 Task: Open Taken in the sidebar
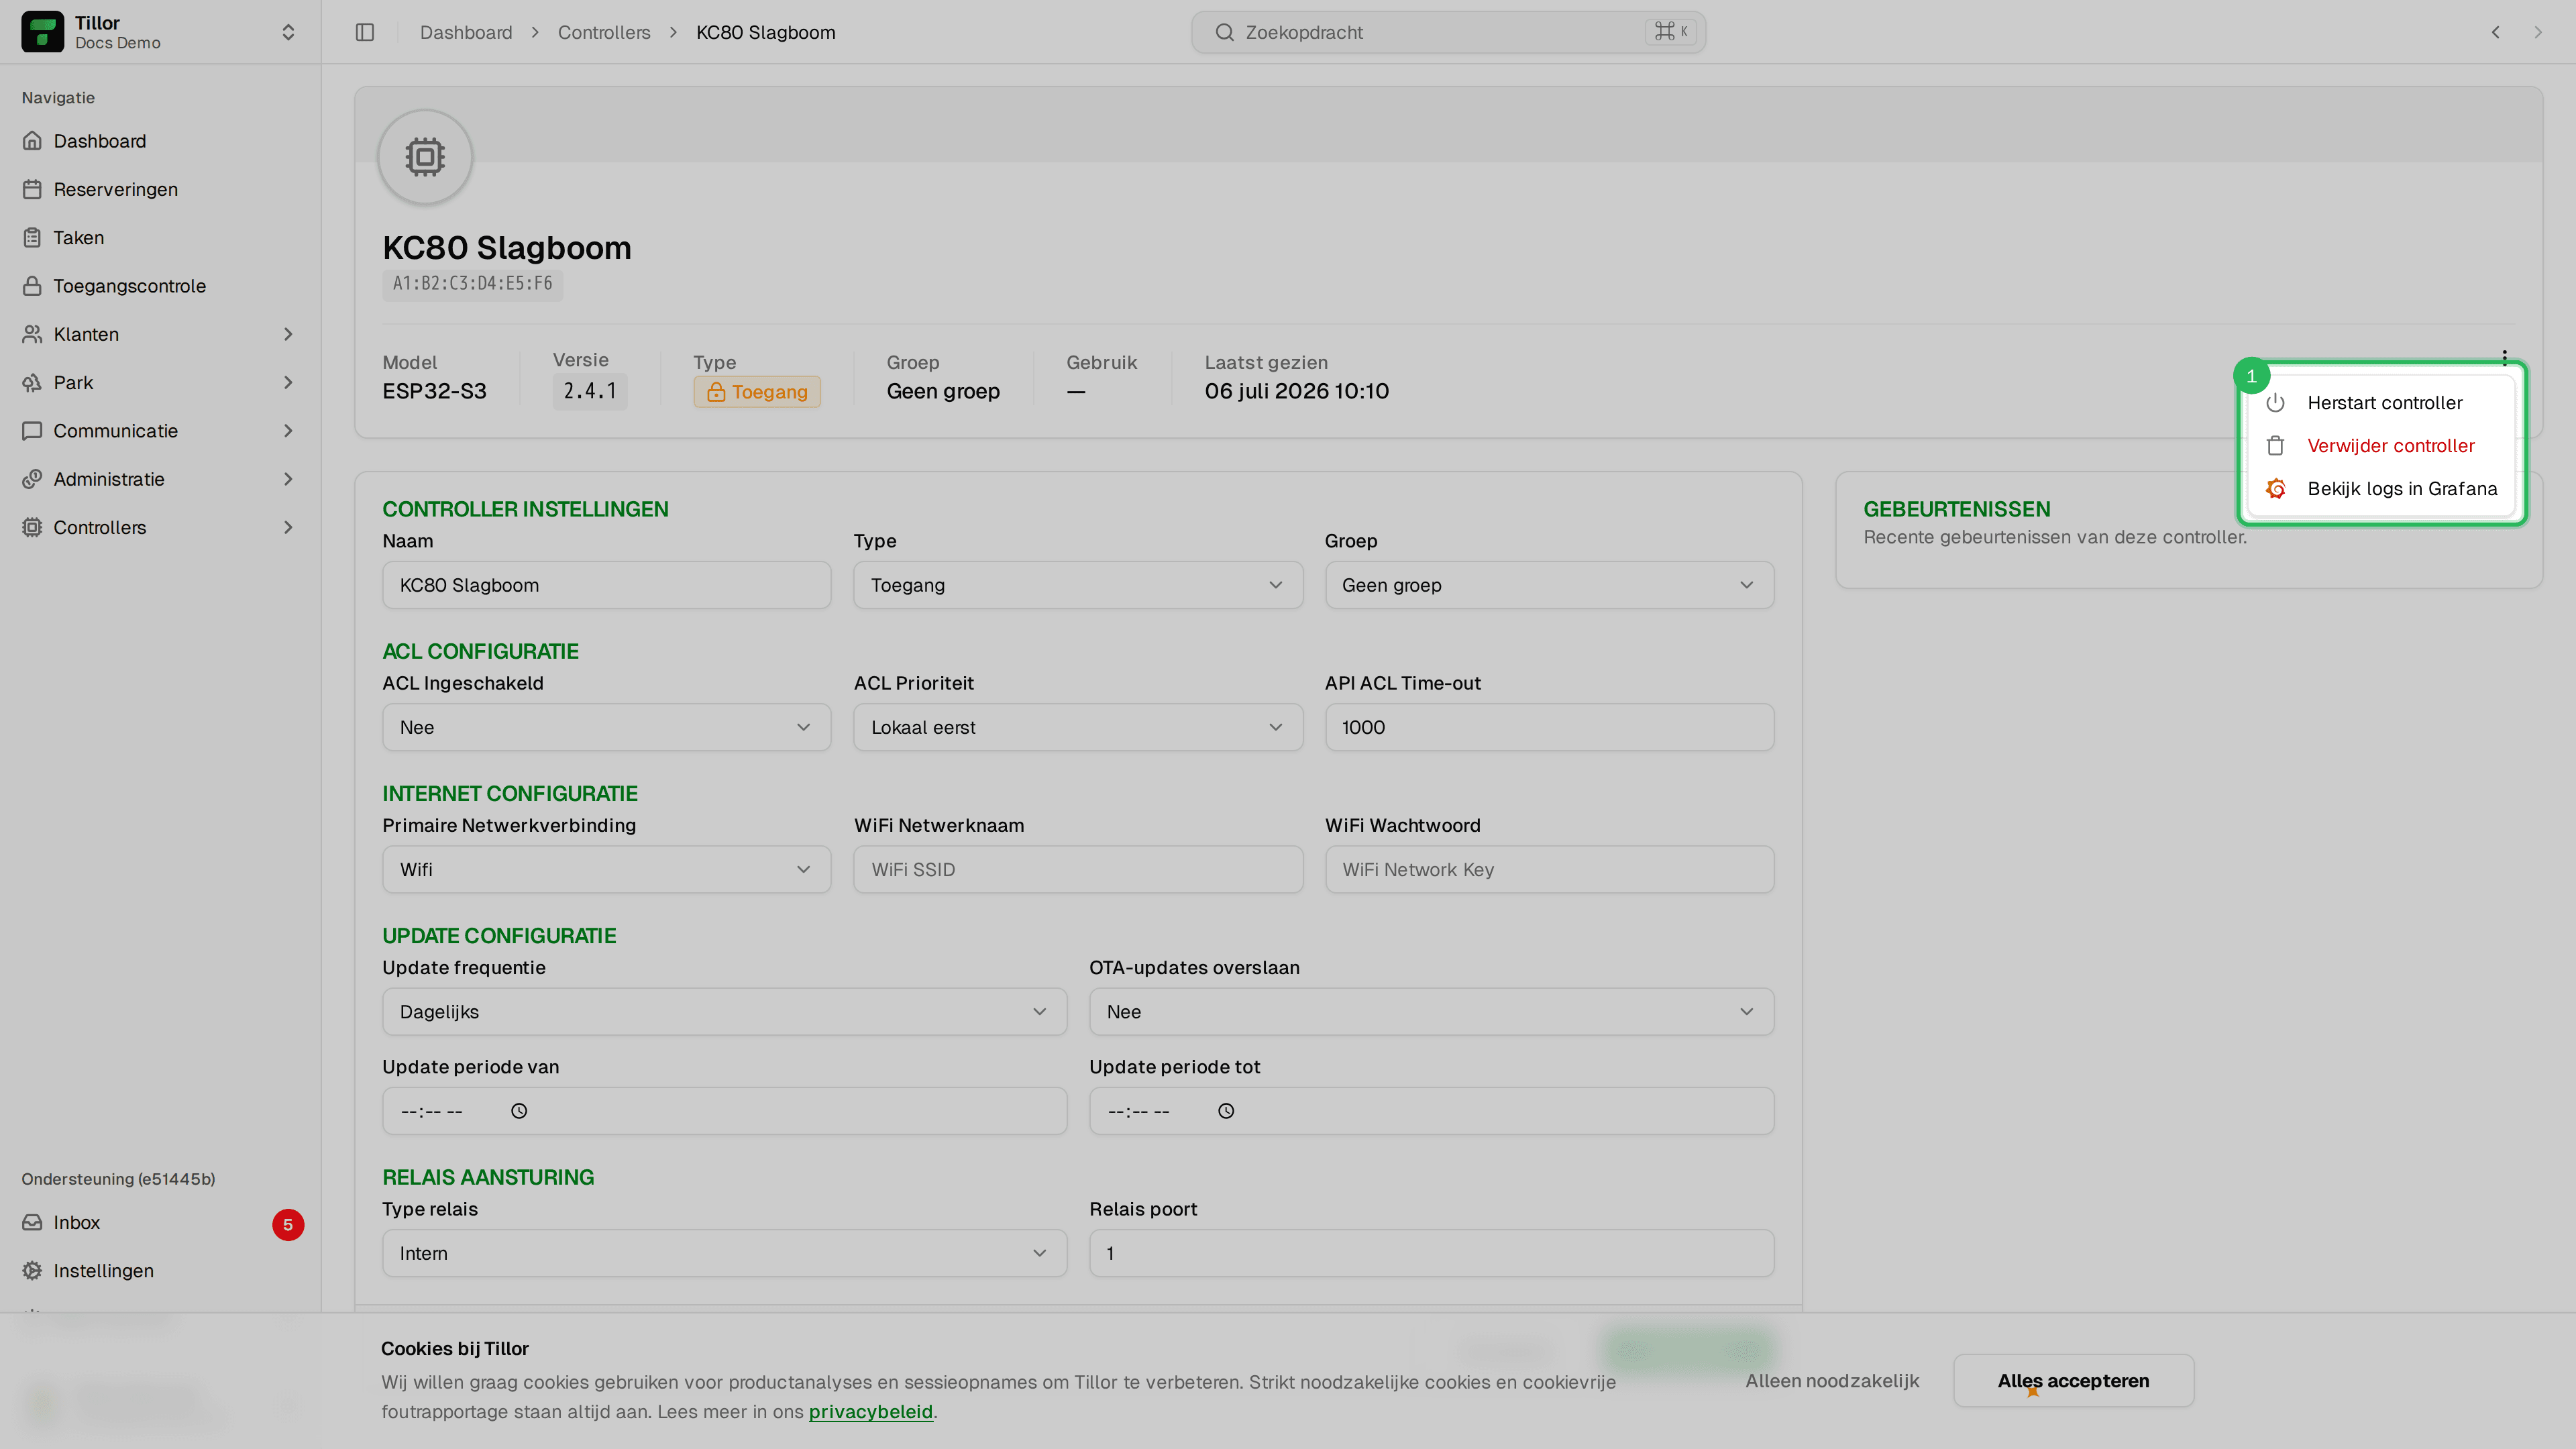pyautogui.click(x=160, y=237)
